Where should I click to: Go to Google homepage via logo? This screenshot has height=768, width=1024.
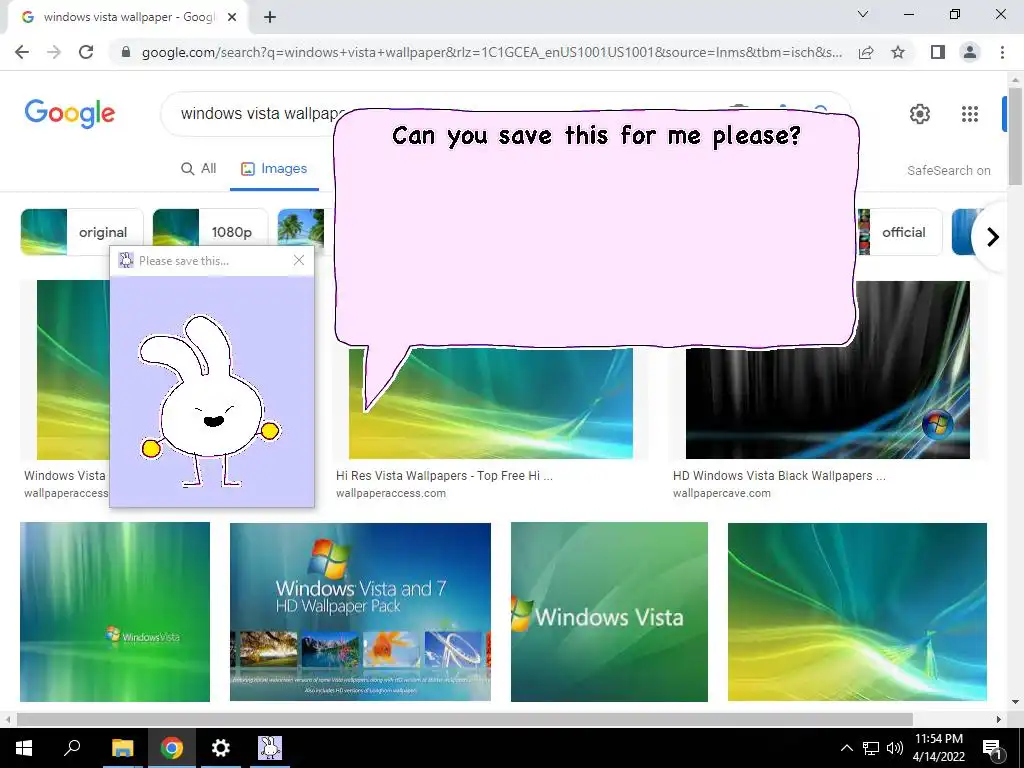70,114
